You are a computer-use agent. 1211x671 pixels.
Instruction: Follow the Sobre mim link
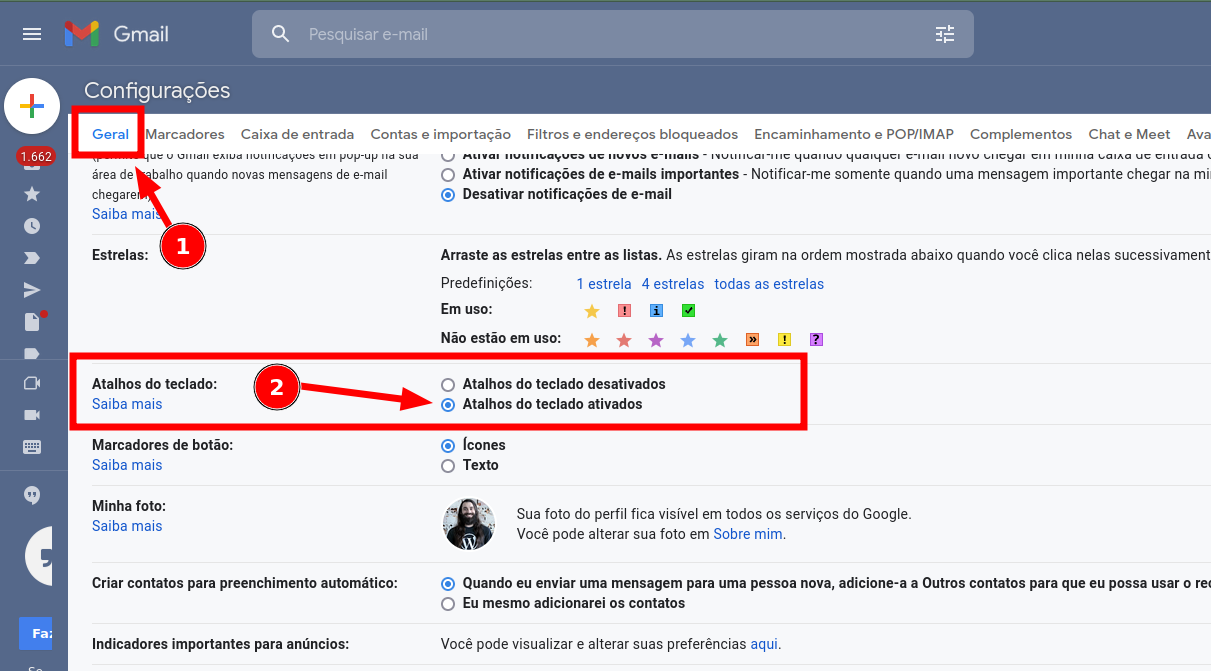point(748,534)
